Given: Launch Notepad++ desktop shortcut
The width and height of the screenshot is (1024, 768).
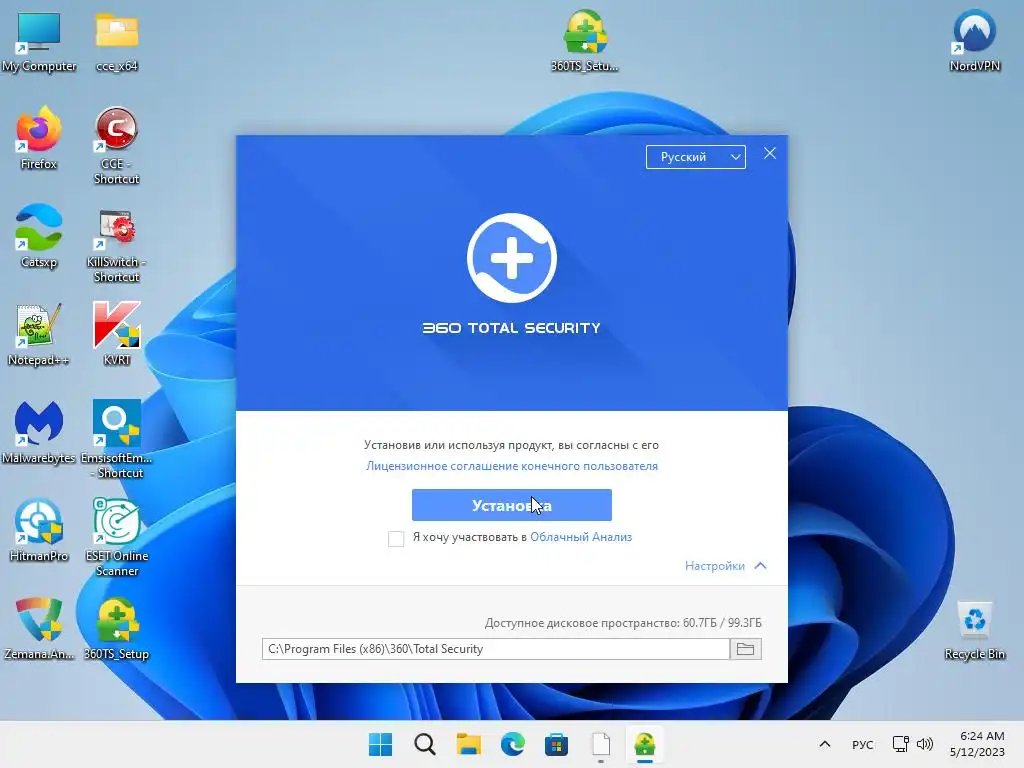Looking at the screenshot, I should coord(39,334).
